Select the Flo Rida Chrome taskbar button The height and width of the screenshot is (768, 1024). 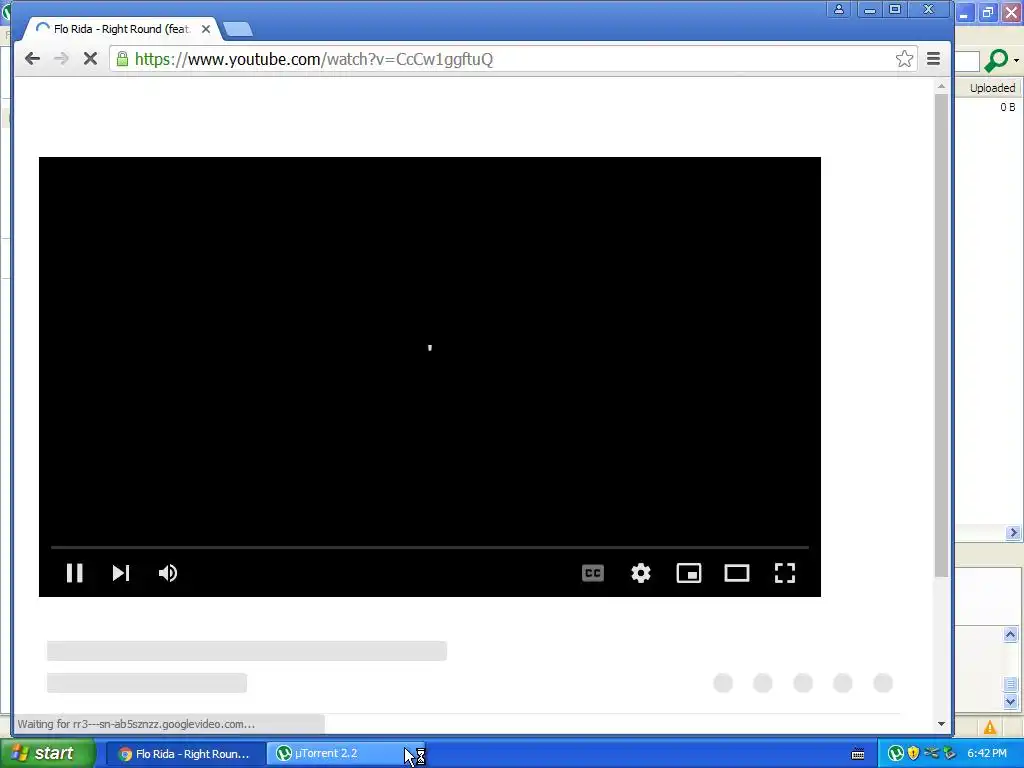tap(186, 753)
